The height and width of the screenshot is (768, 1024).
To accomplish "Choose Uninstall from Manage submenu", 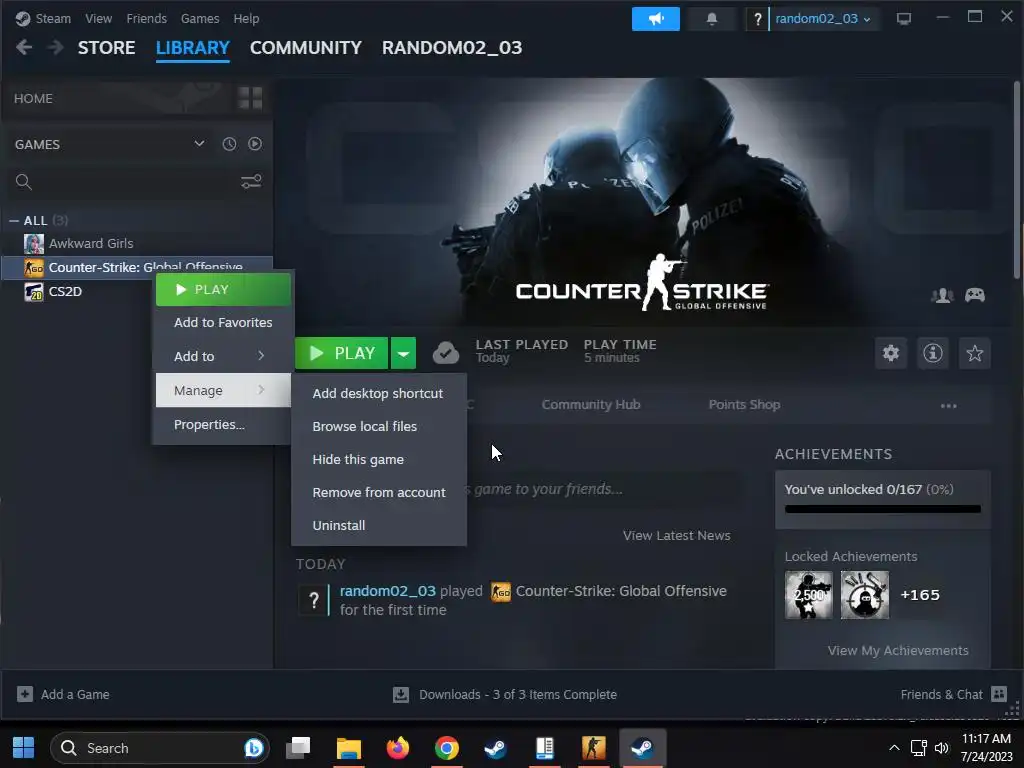I will click(378, 525).
